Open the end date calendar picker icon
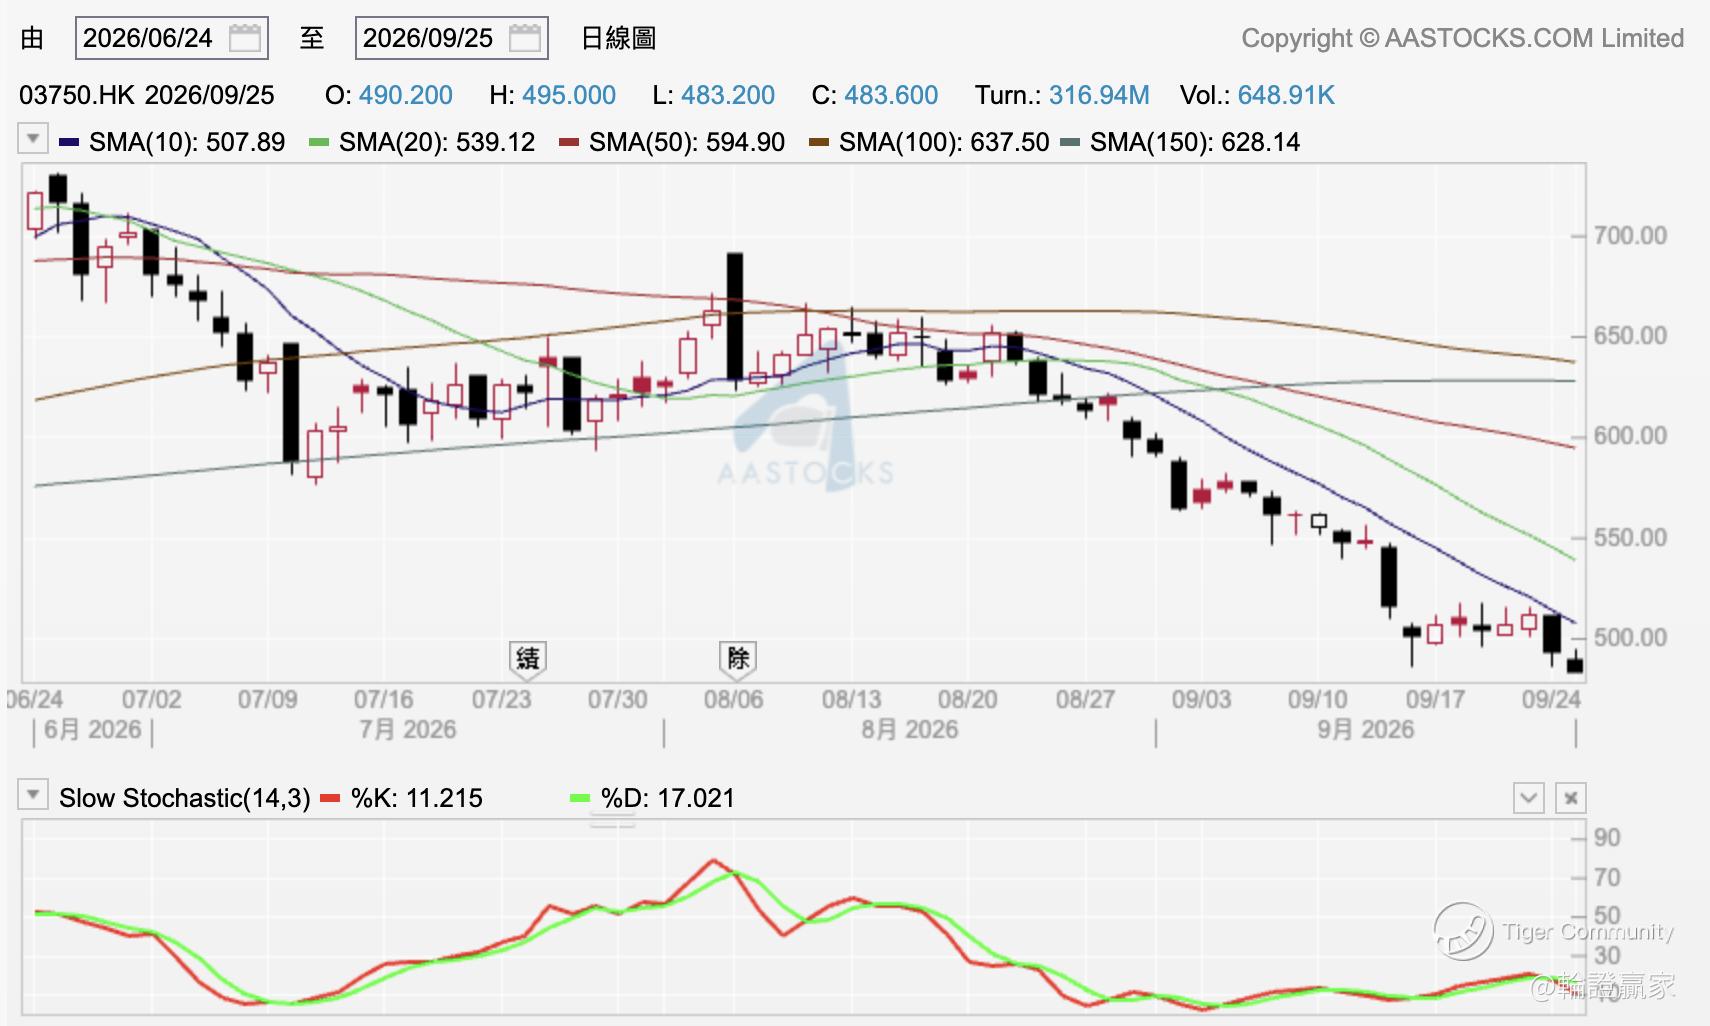This screenshot has width=1710, height=1026. pyautogui.click(x=525, y=39)
